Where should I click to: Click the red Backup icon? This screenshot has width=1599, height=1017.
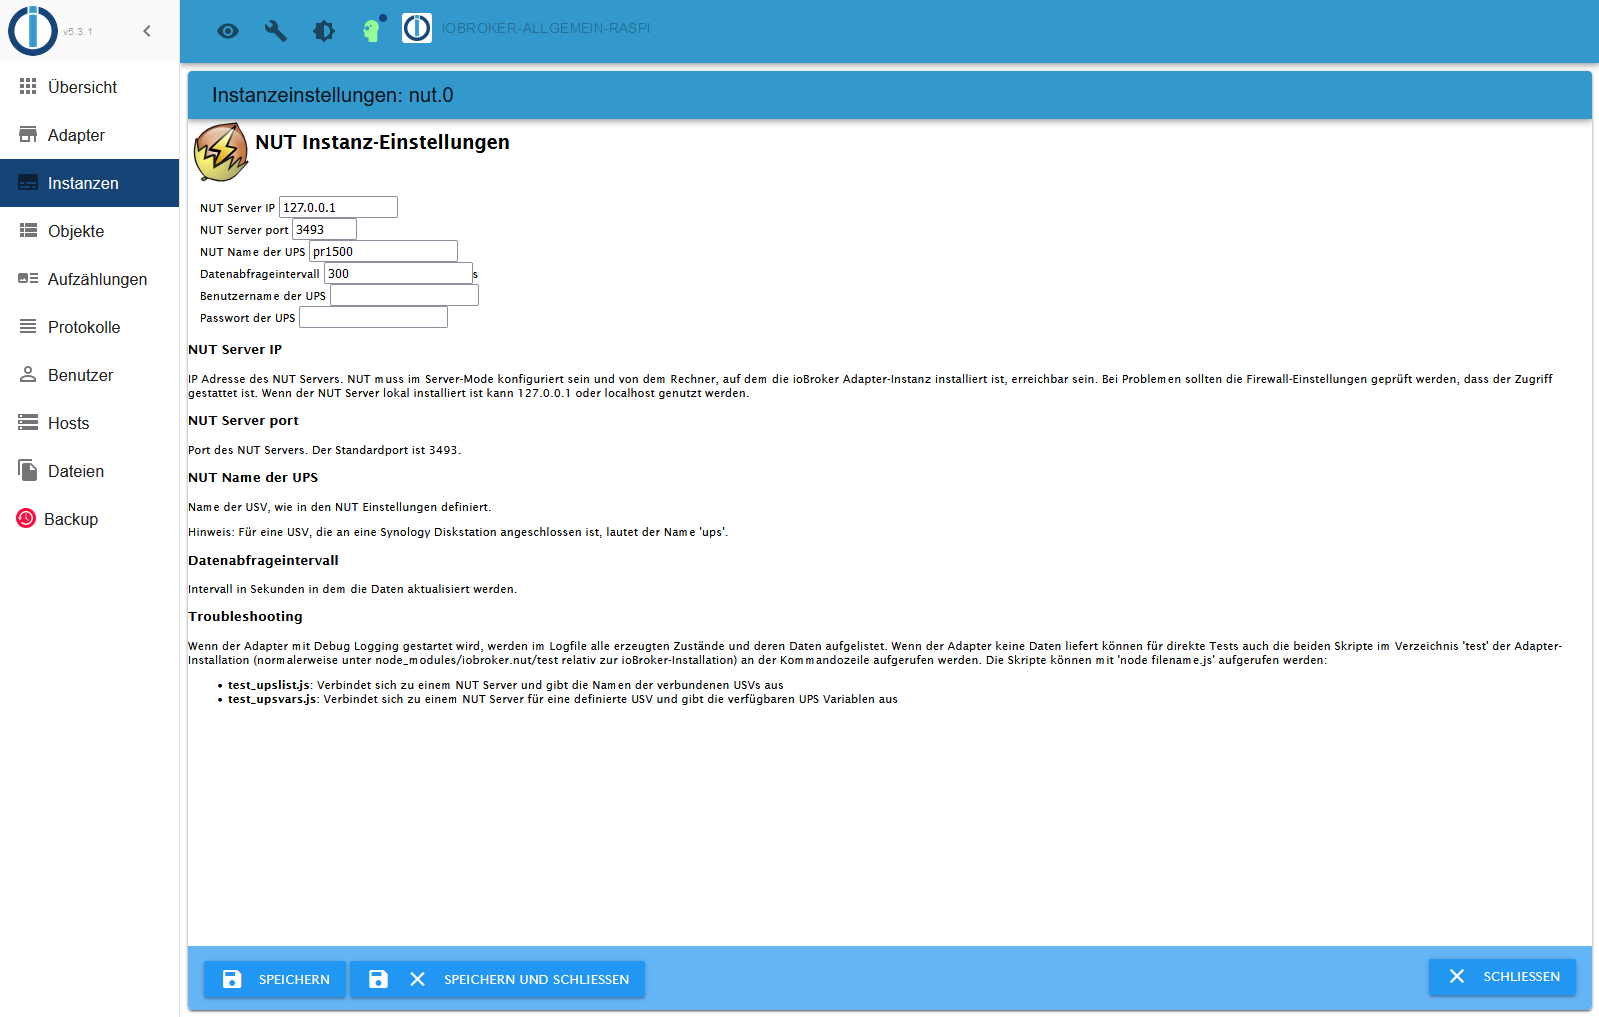(26, 518)
